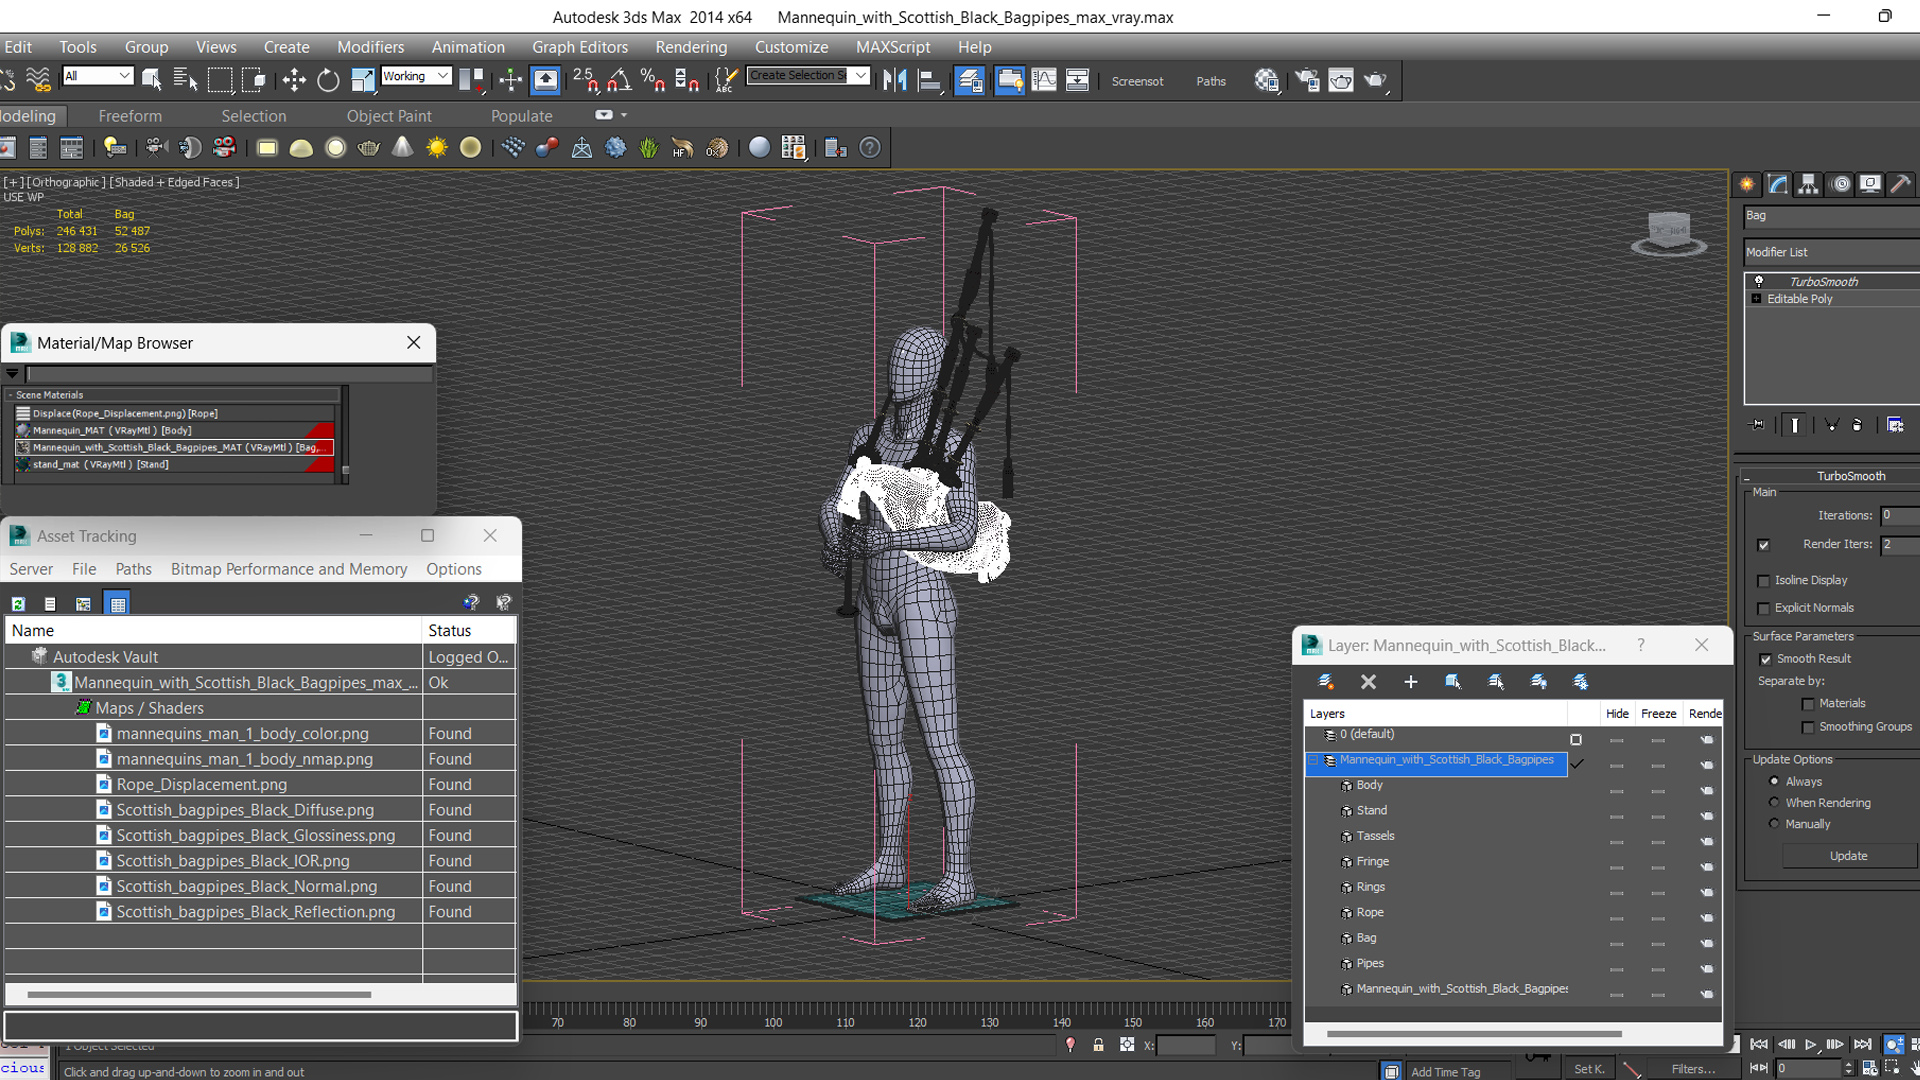Open the Graph Editors menu

(x=580, y=47)
